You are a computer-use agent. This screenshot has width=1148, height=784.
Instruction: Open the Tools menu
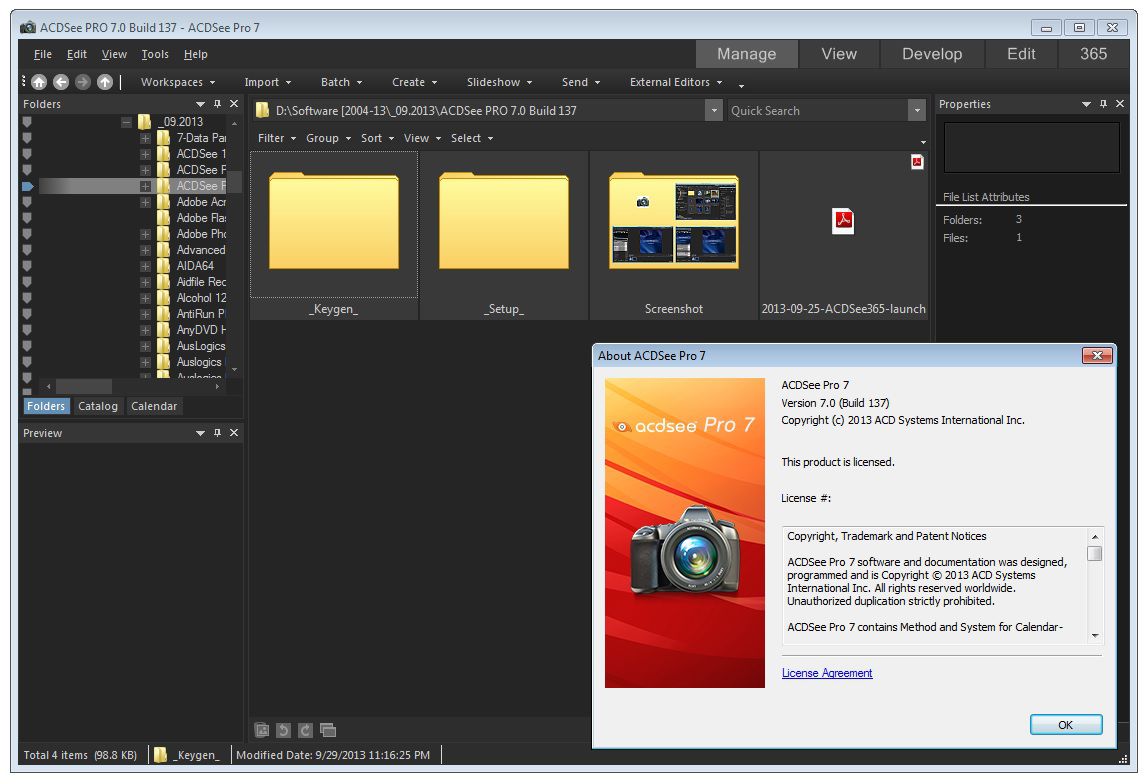point(154,54)
